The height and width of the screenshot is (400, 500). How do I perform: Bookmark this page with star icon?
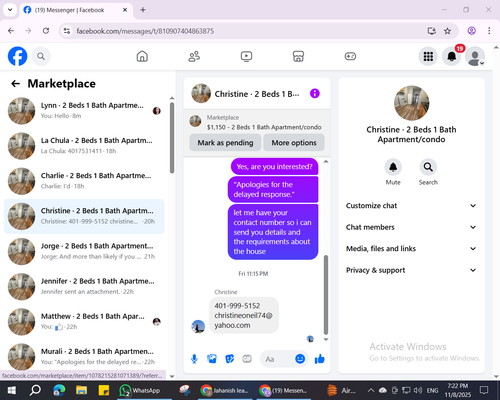point(447,31)
